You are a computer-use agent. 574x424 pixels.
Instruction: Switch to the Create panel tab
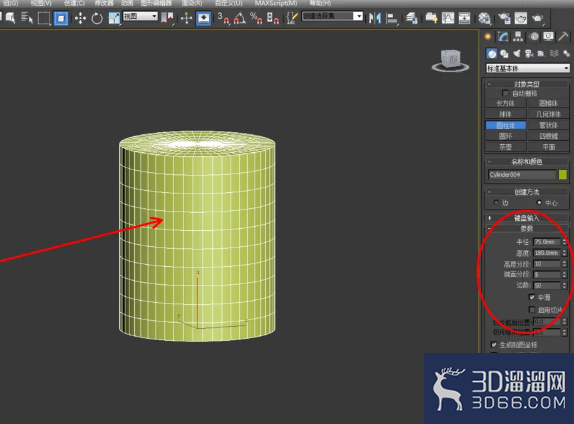tap(488, 36)
